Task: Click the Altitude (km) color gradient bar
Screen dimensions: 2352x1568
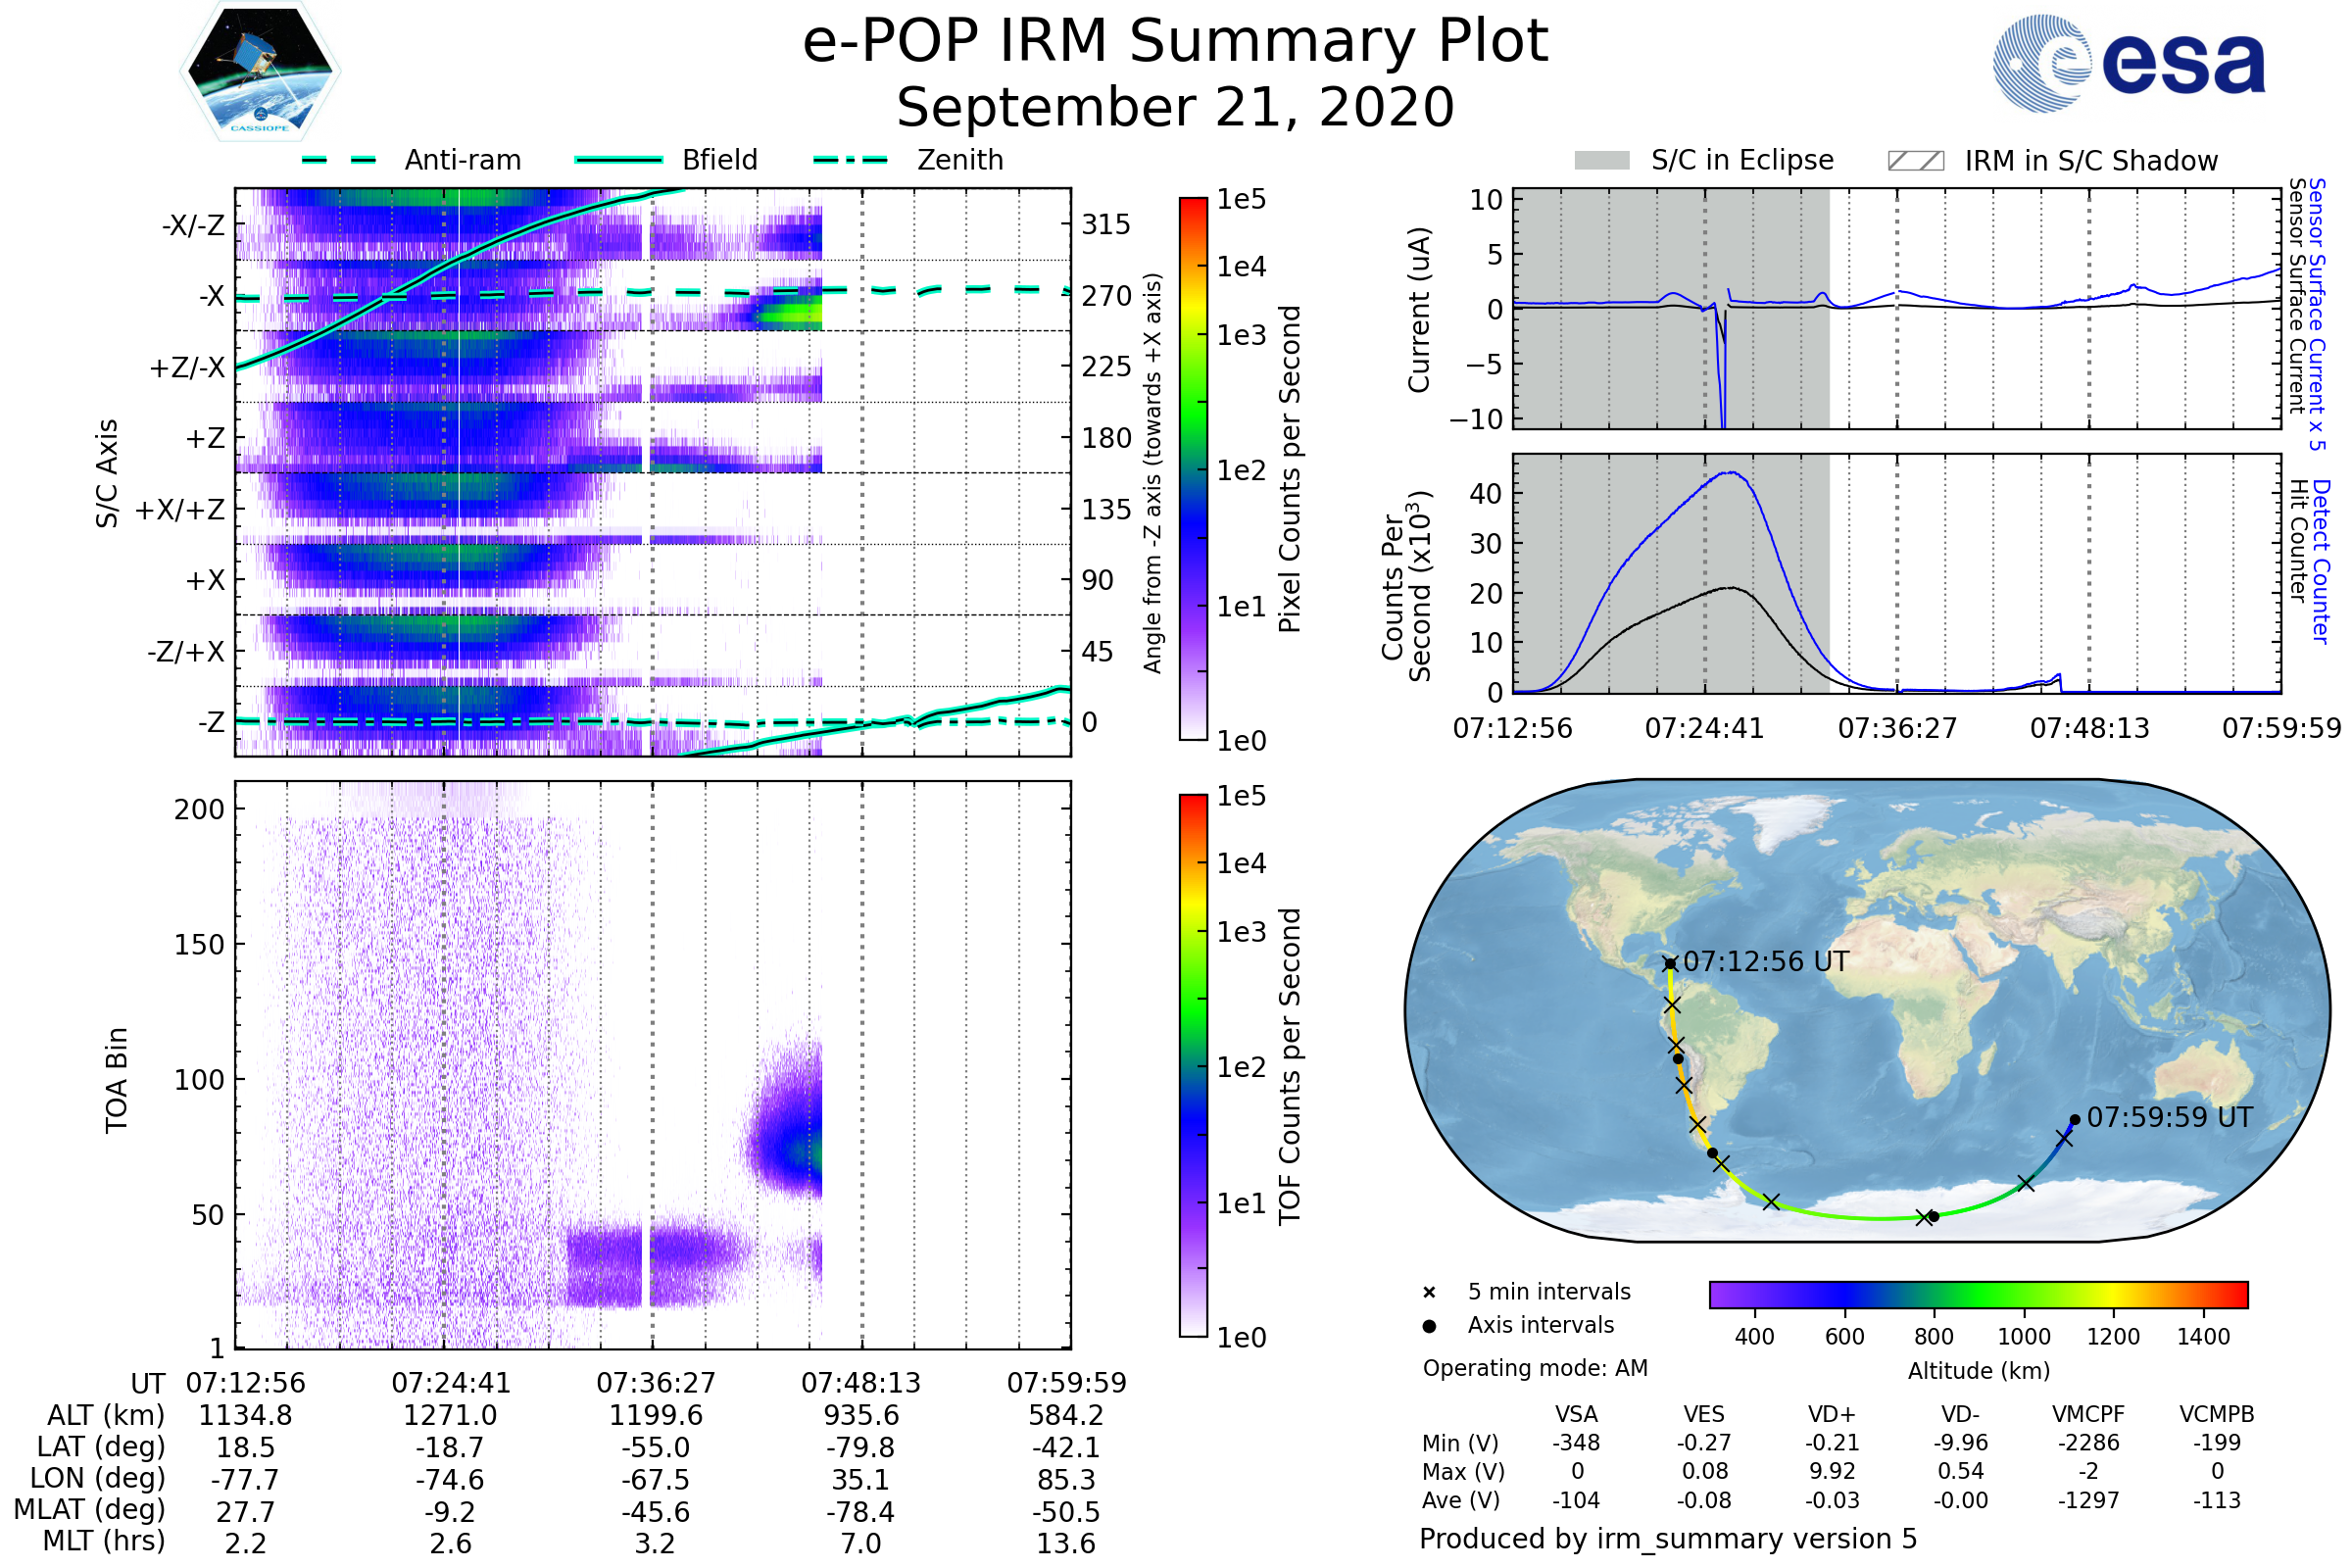Action: tap(1978, 1294)
